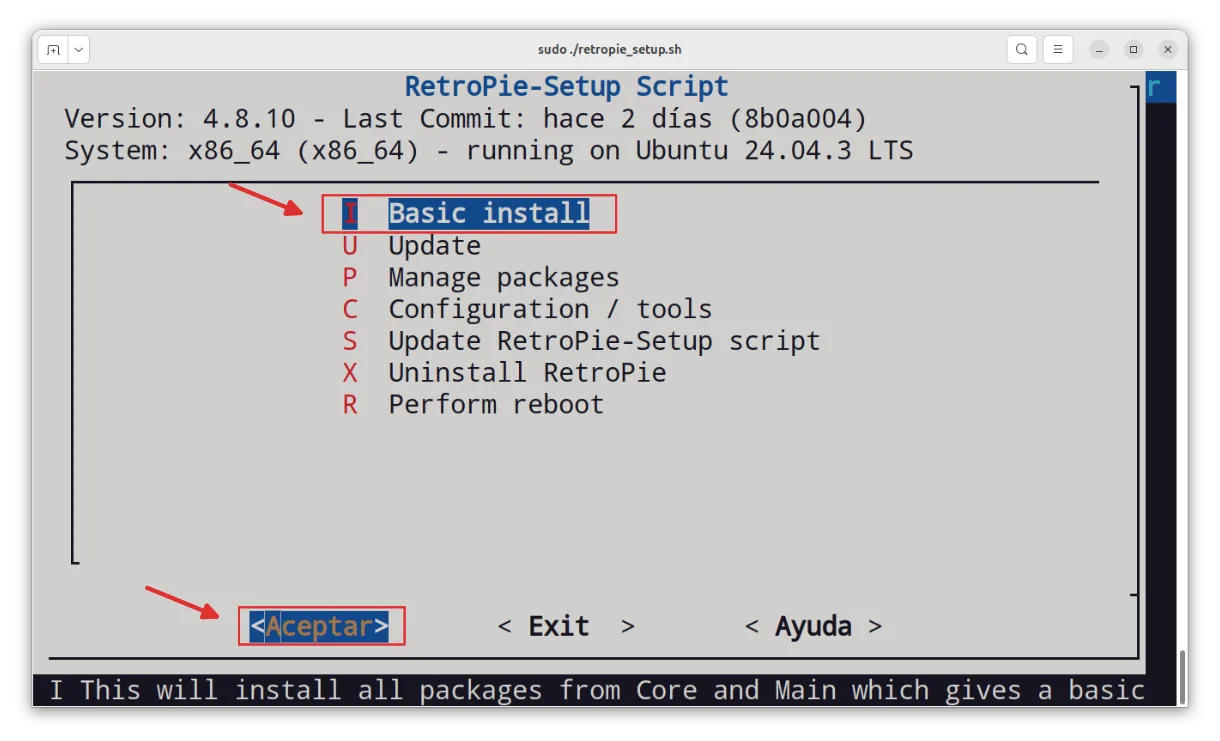The width and height of the screenshot is (1220, 741).
Task: Open the terminal hamburger menu
Action: (1057, 48)
